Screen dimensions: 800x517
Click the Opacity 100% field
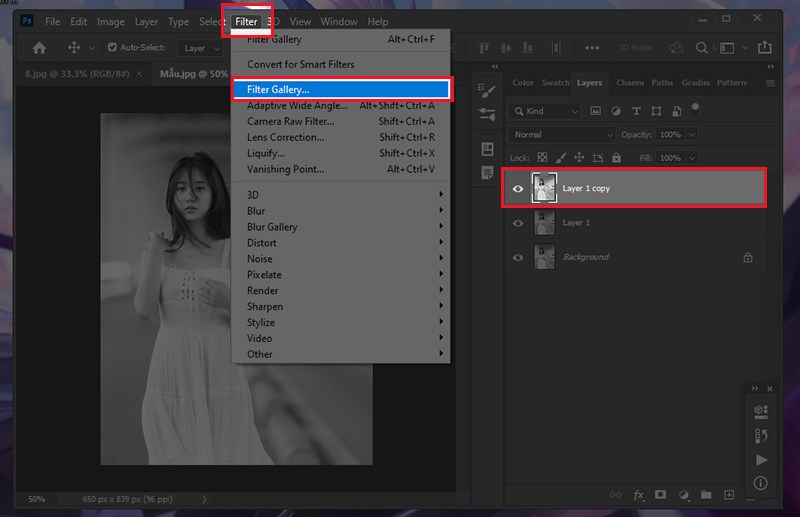tap(670, 135)
